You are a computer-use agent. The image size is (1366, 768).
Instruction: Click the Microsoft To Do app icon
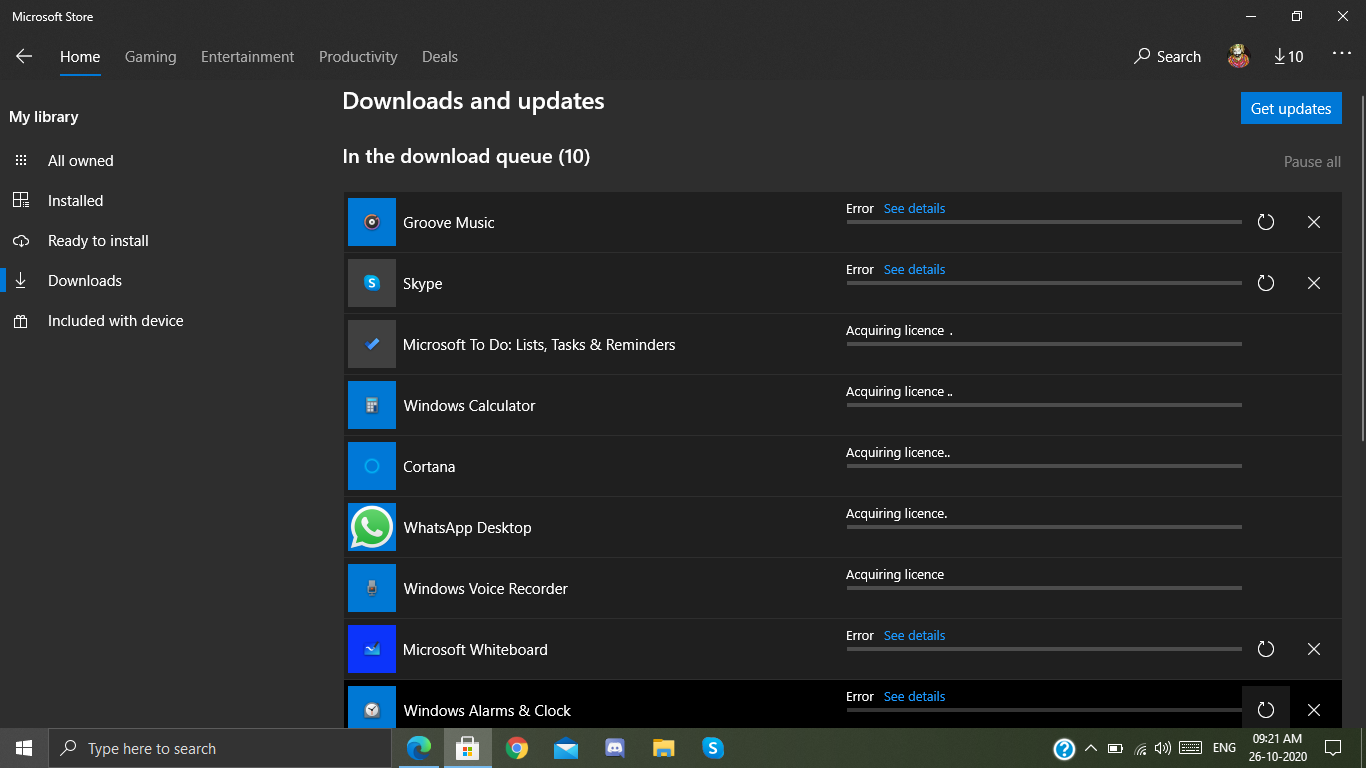click(372, 344)
